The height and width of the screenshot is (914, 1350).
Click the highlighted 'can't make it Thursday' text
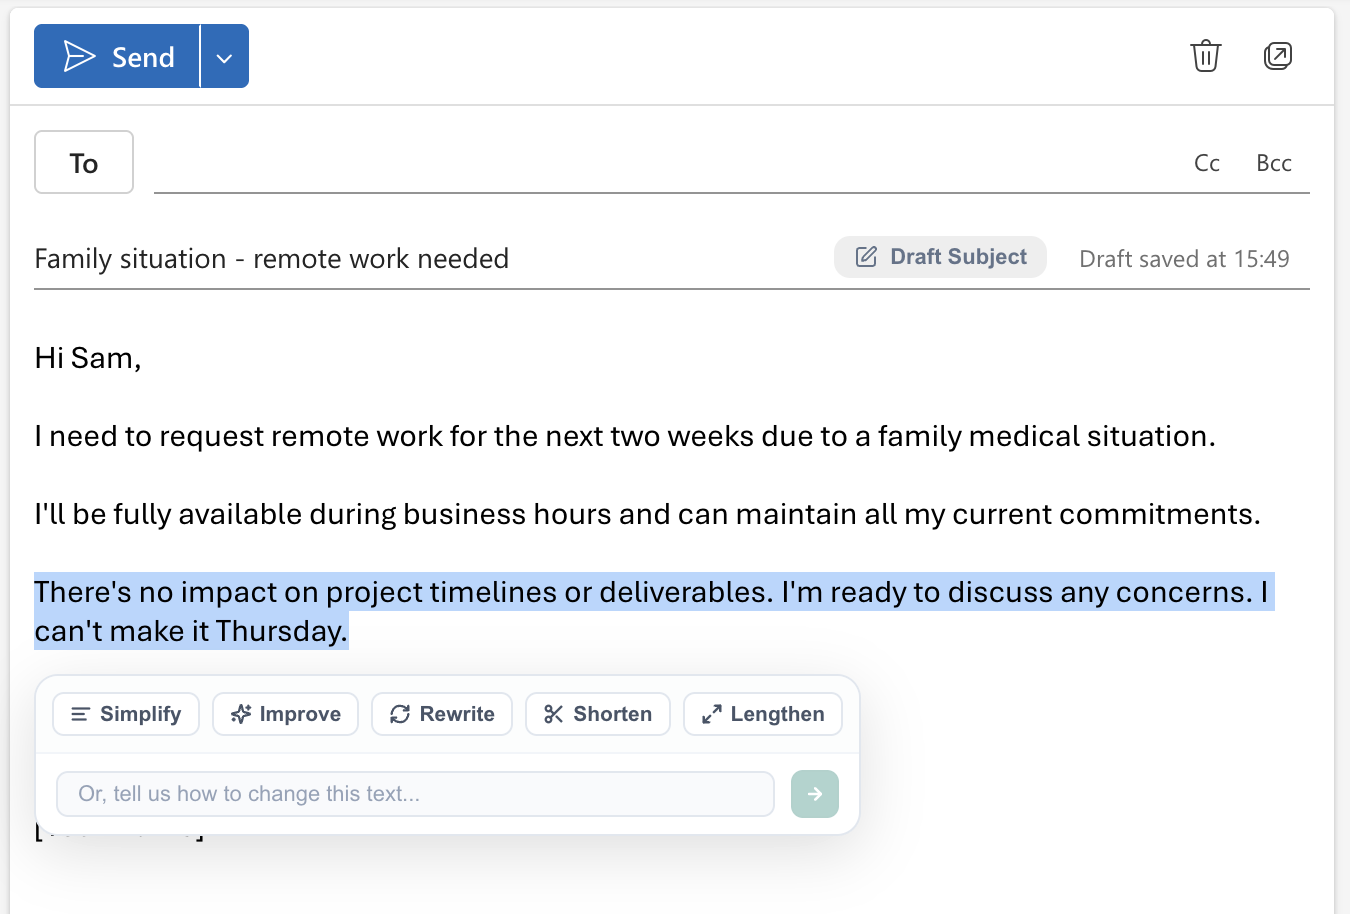pos(191,631)
